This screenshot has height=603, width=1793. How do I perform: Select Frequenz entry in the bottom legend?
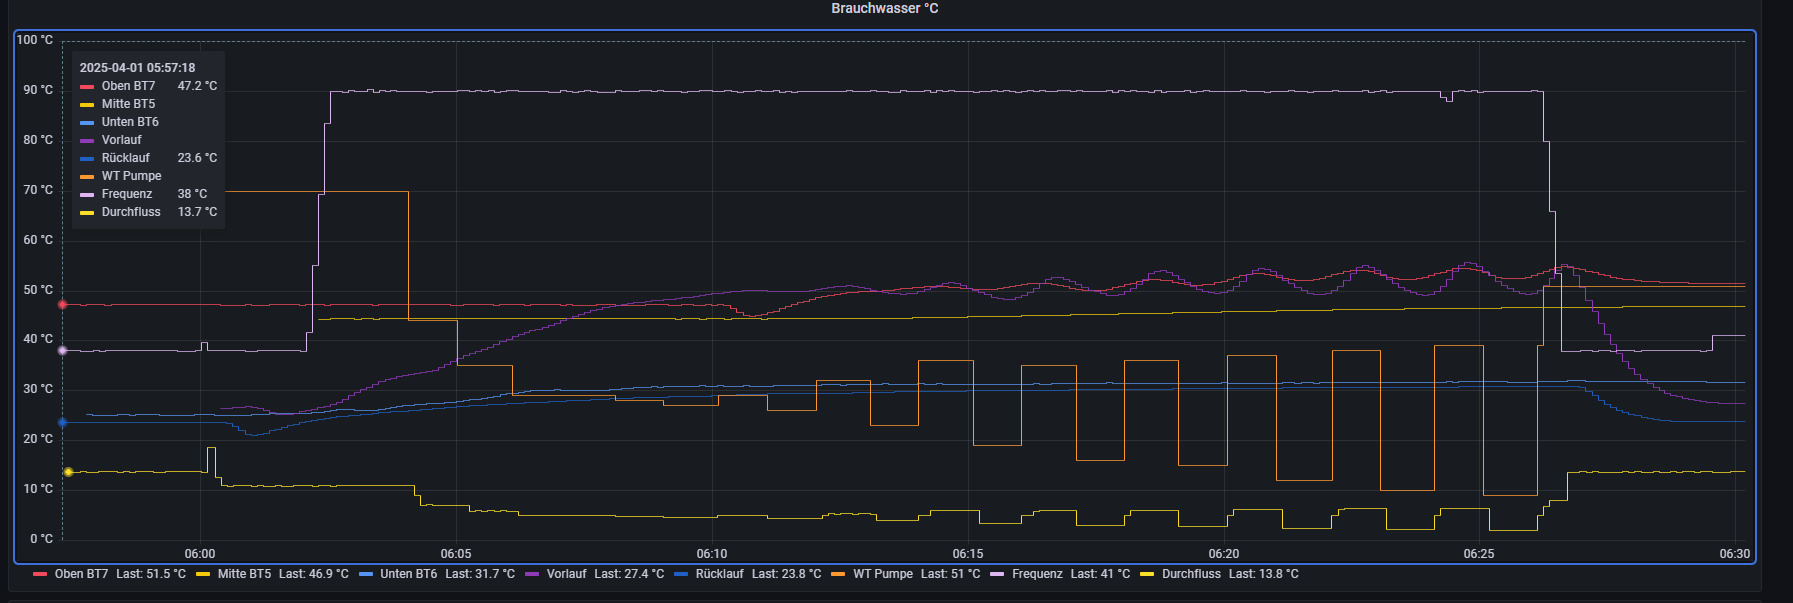(x=1037, y=574)
